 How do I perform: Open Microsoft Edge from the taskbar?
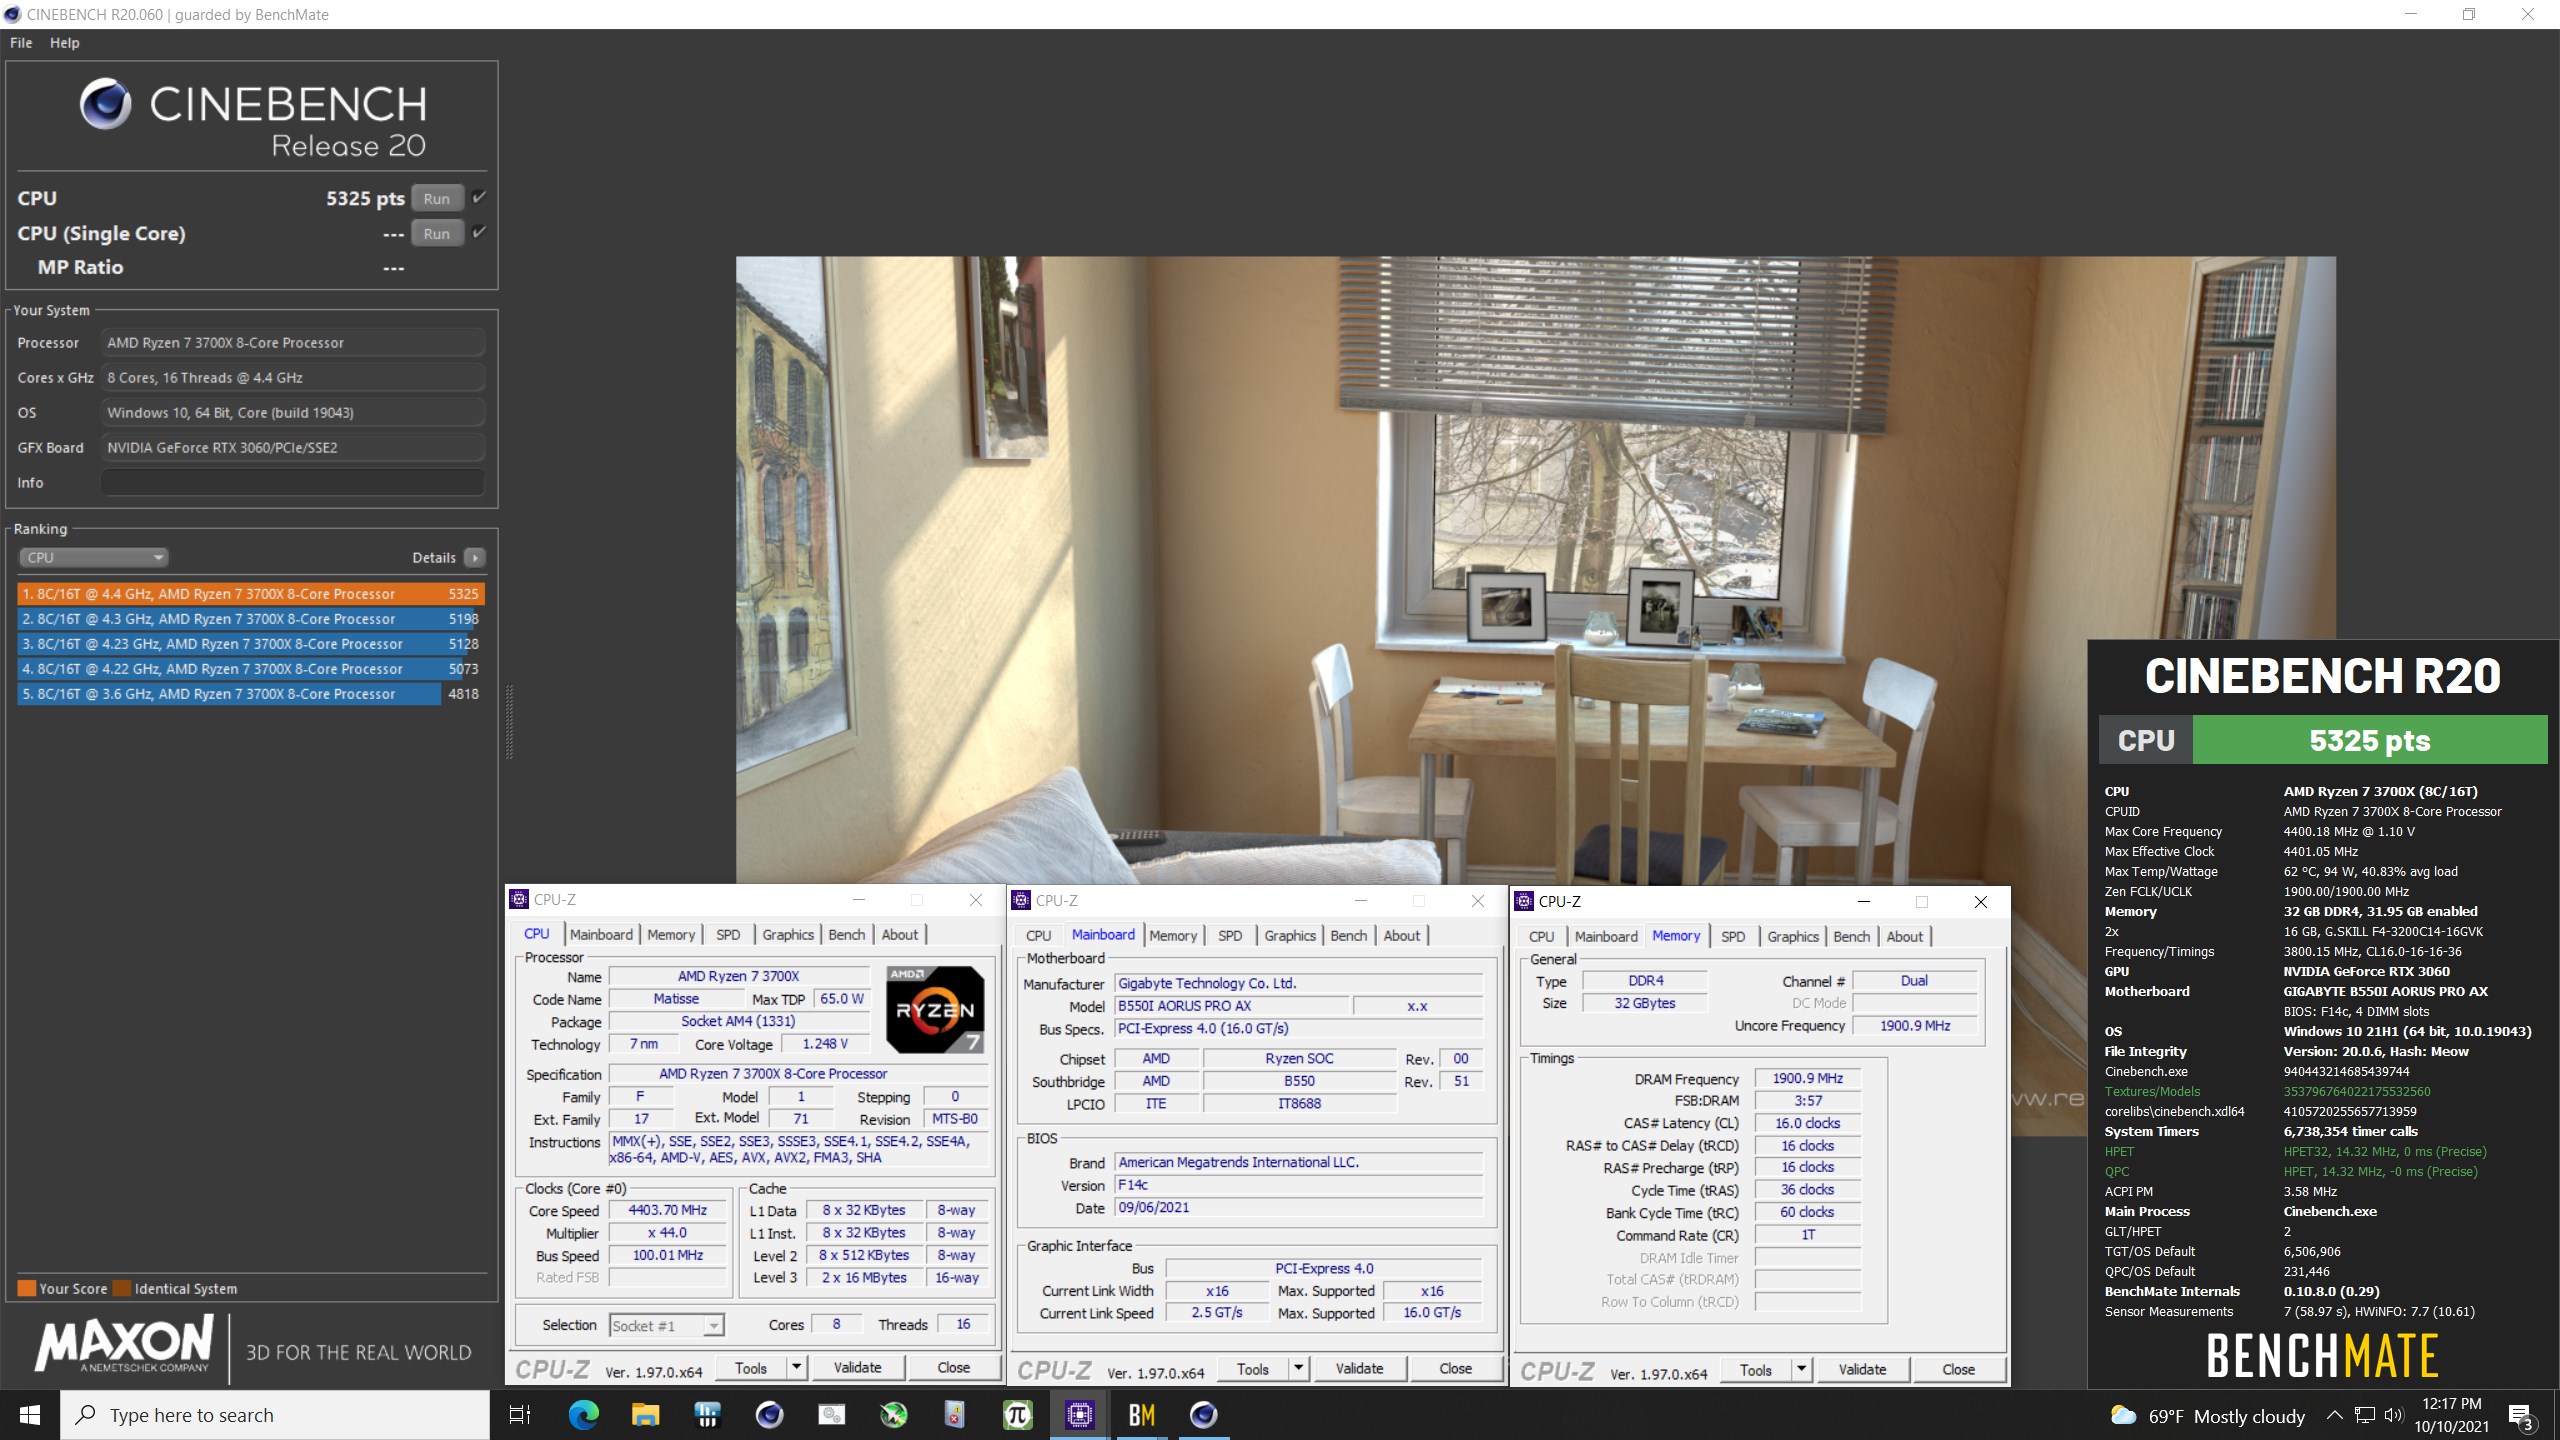583,1415
